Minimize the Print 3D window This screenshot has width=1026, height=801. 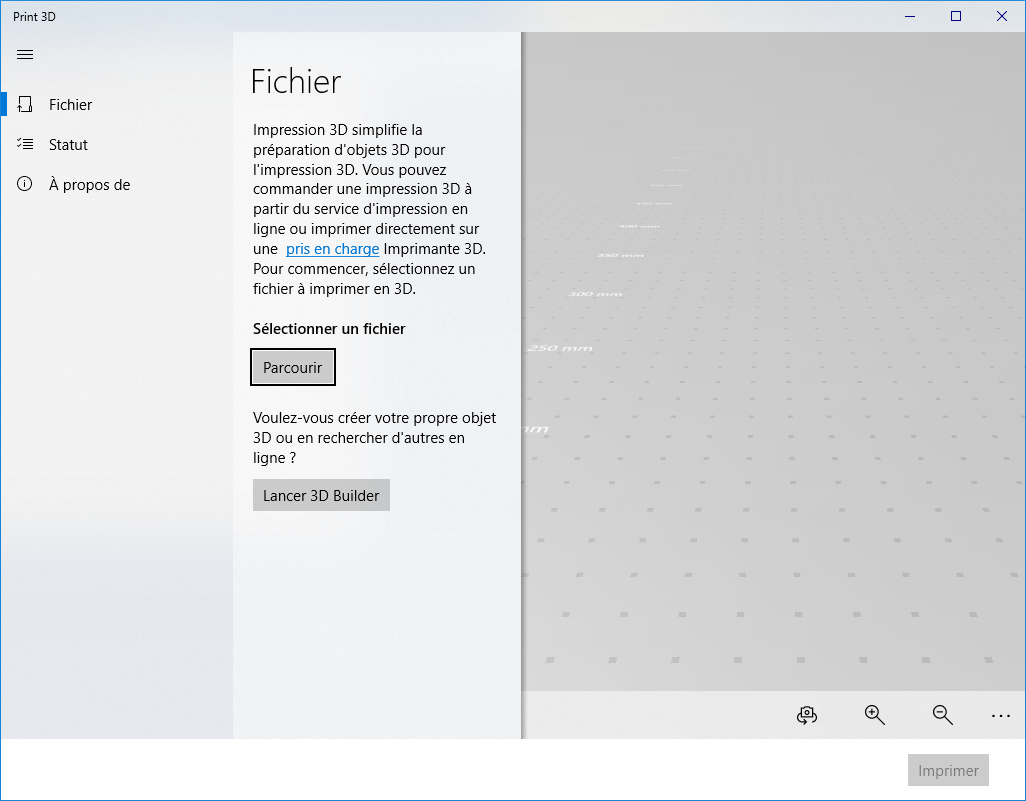[x=910, y=16]
